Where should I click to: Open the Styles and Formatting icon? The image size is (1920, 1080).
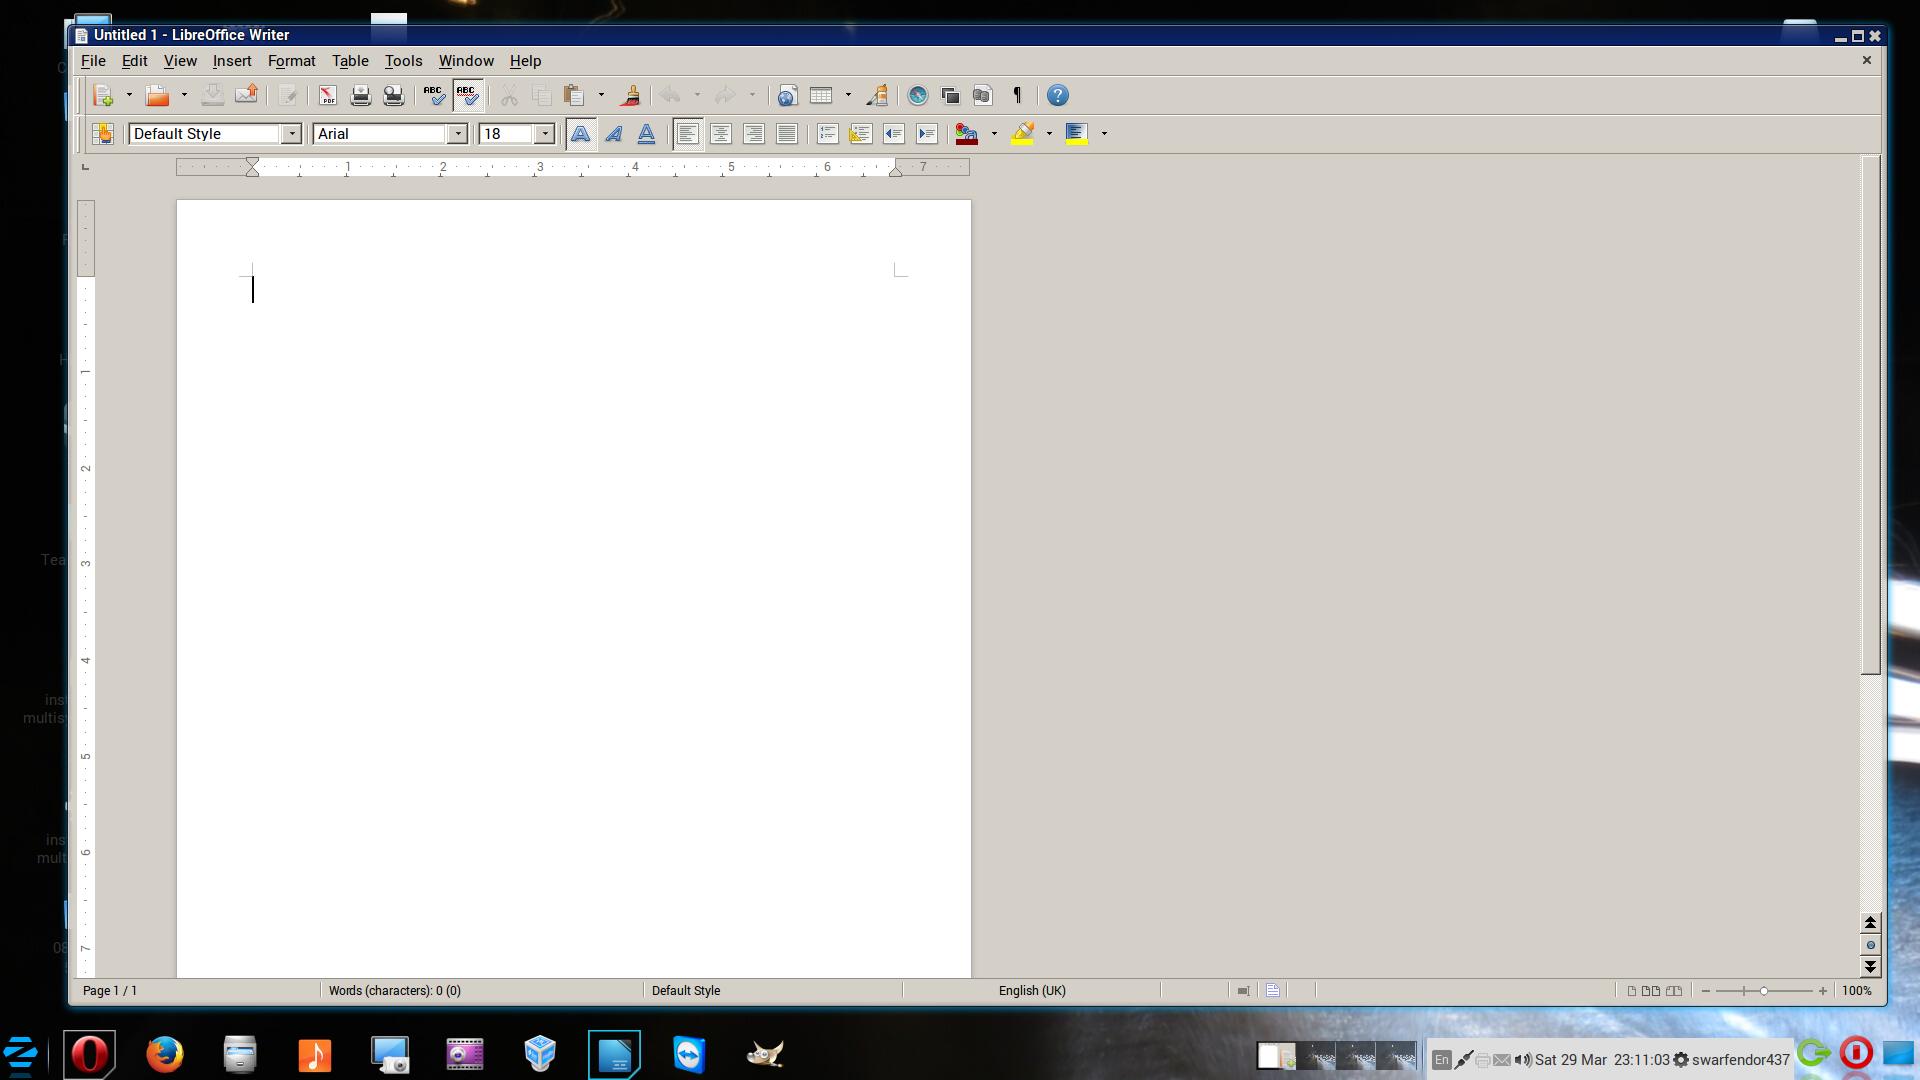tap(103, 134)
